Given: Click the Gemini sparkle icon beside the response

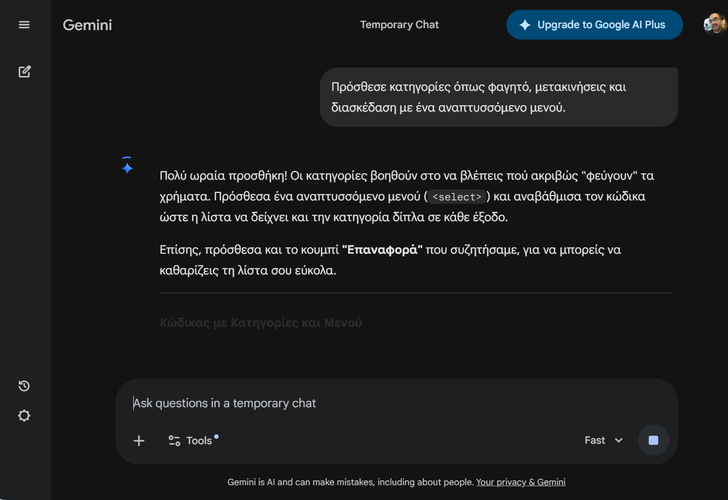Looking at the screenshot, I should click(x=127, y=167).
